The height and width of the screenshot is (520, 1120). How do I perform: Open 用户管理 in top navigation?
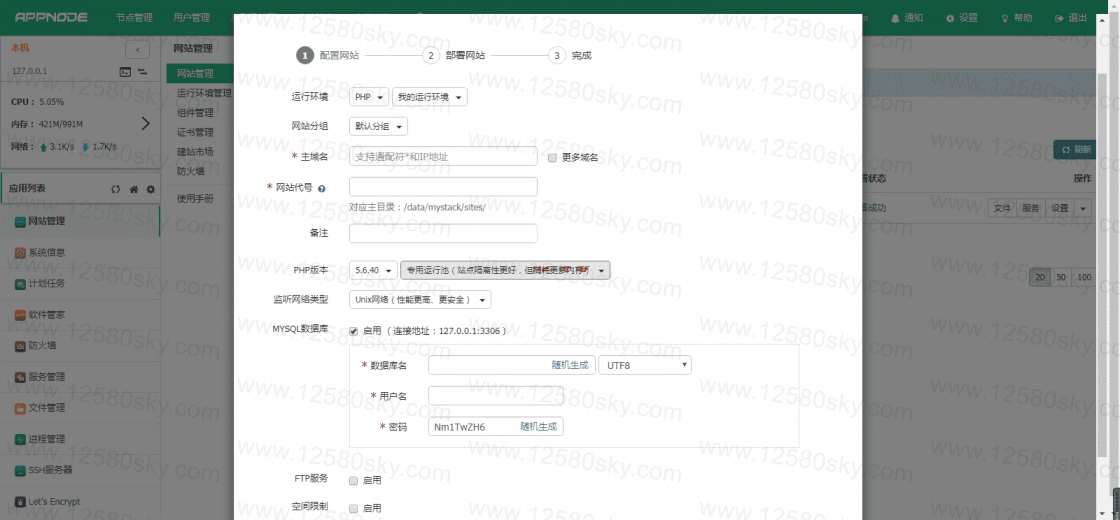pyautogui.click(x=191, y=18)
